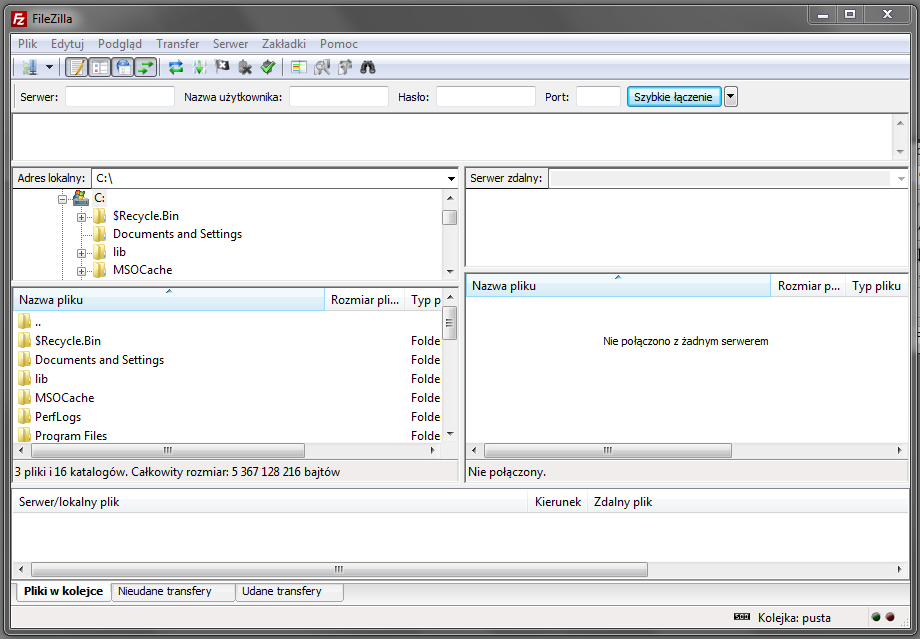Expand the $Recycle.Bin tree node
This screenshot has width=920, height=639.
[x=81, y=217]
